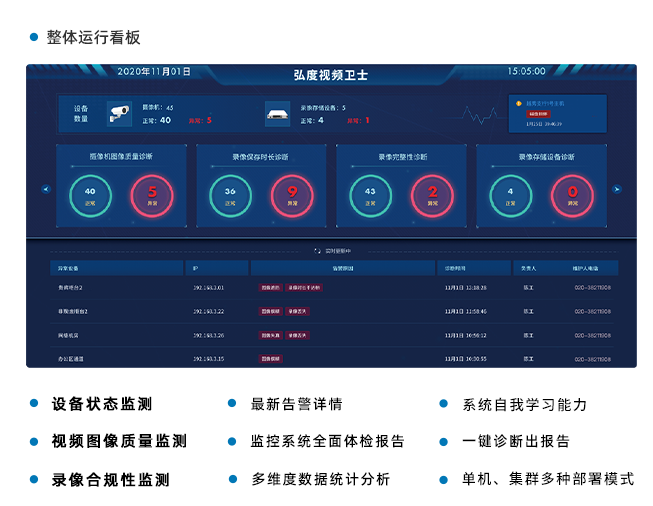
Task: Select the red 2 异常 circle
Action: pyautogui.click(x=432, y=196)
